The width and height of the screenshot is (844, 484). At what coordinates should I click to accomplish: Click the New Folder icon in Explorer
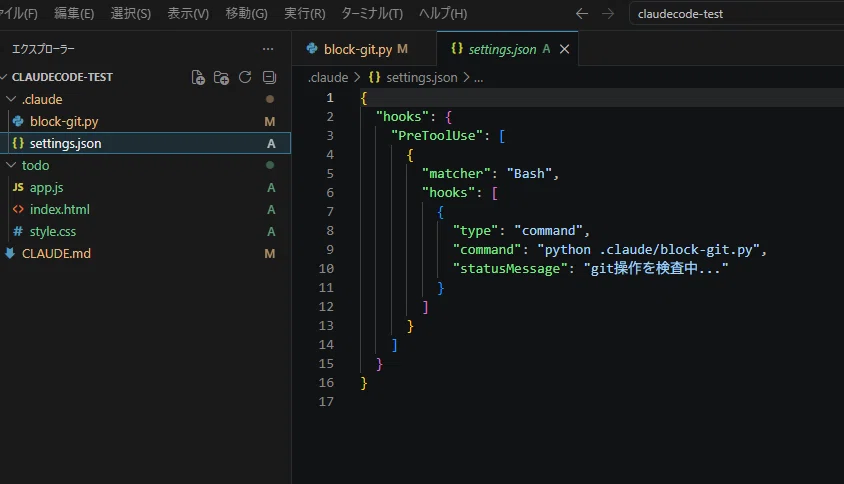point(221,78)
